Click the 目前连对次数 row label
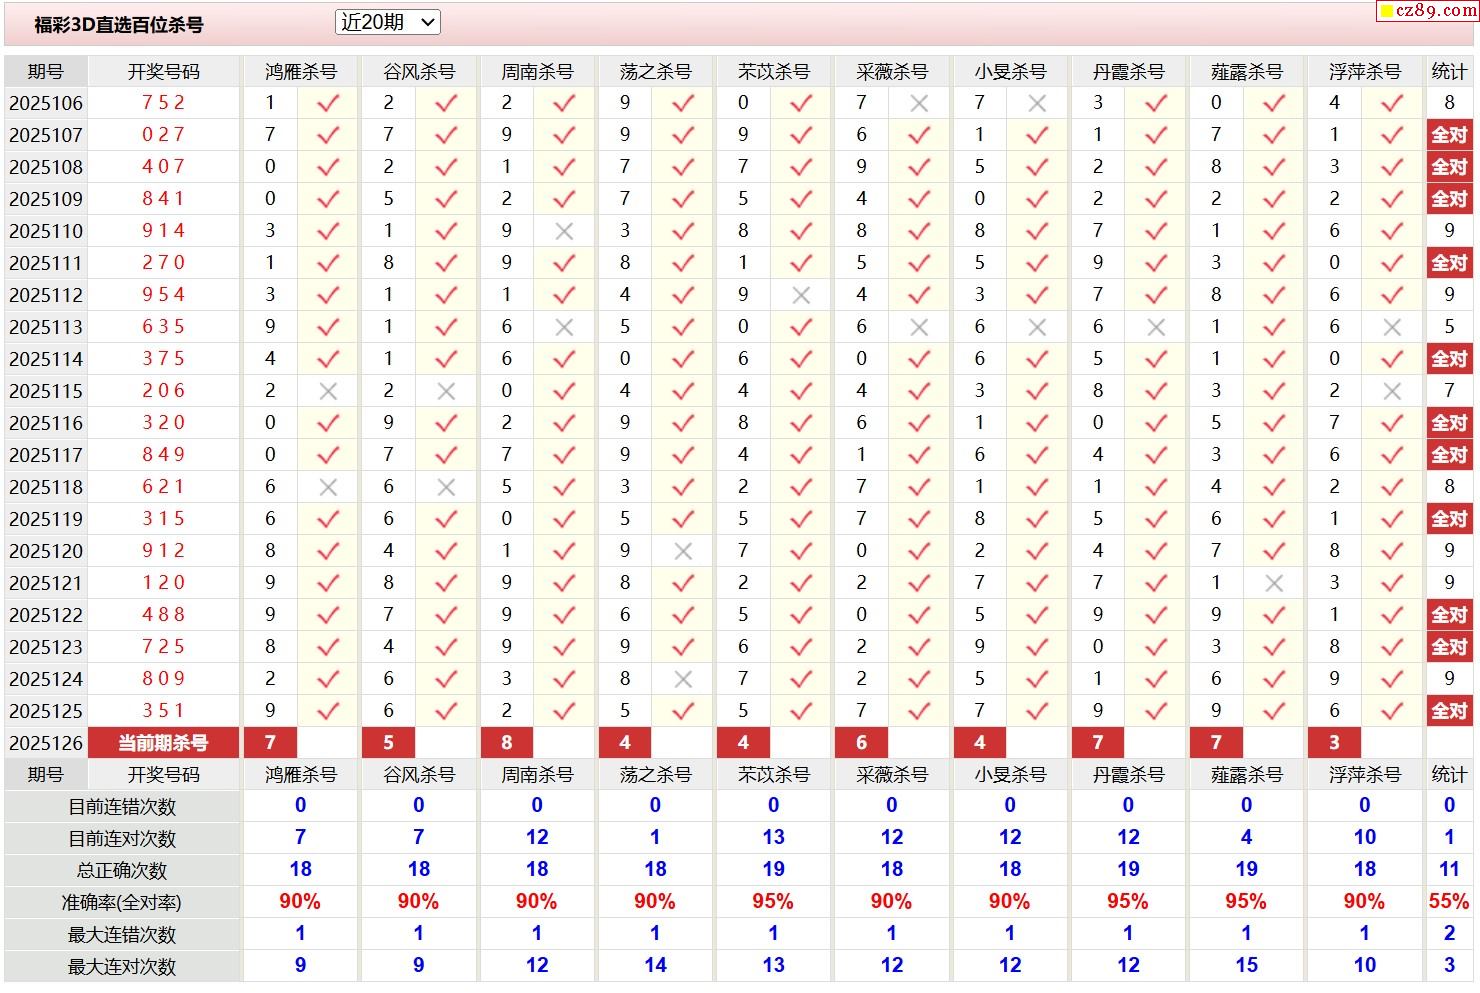Image resolution: width=1480 pixels, height=993 pixels. pyautogui.click(x=122, y=839)
